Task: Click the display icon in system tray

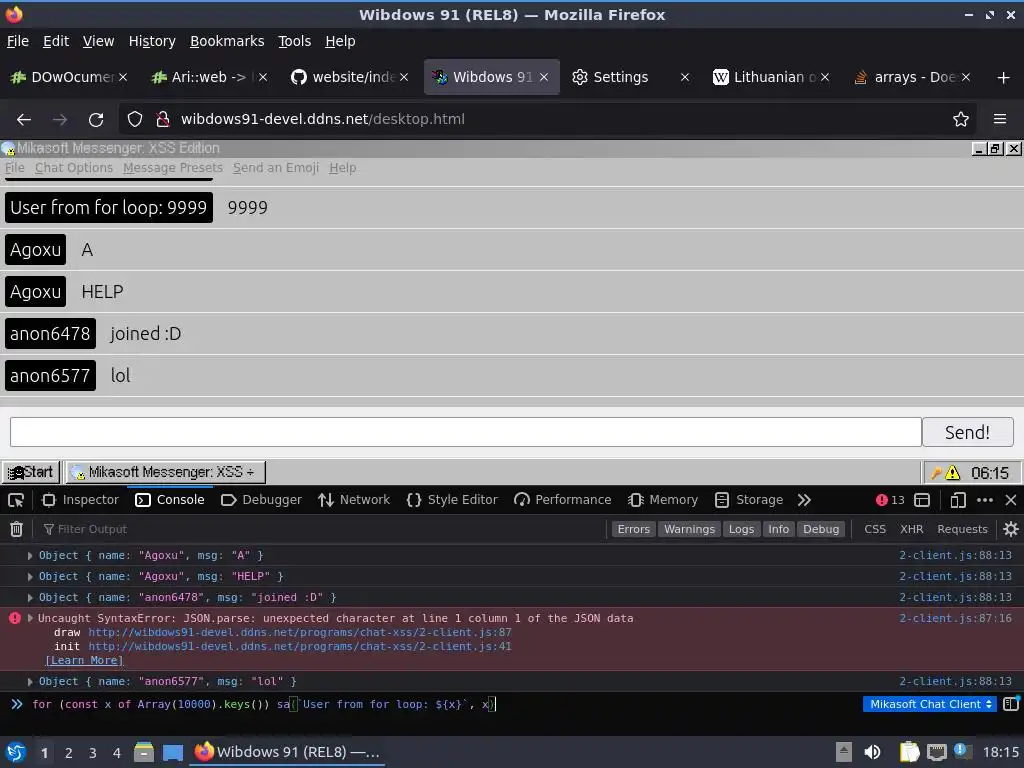Action: (936, 752)
